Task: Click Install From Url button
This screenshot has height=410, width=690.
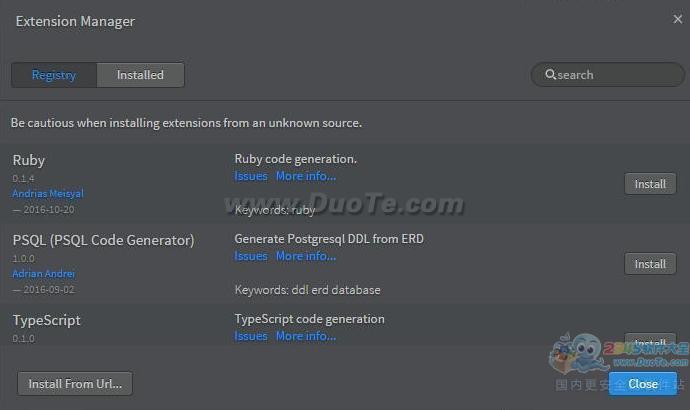Action: tap(75, 384)
